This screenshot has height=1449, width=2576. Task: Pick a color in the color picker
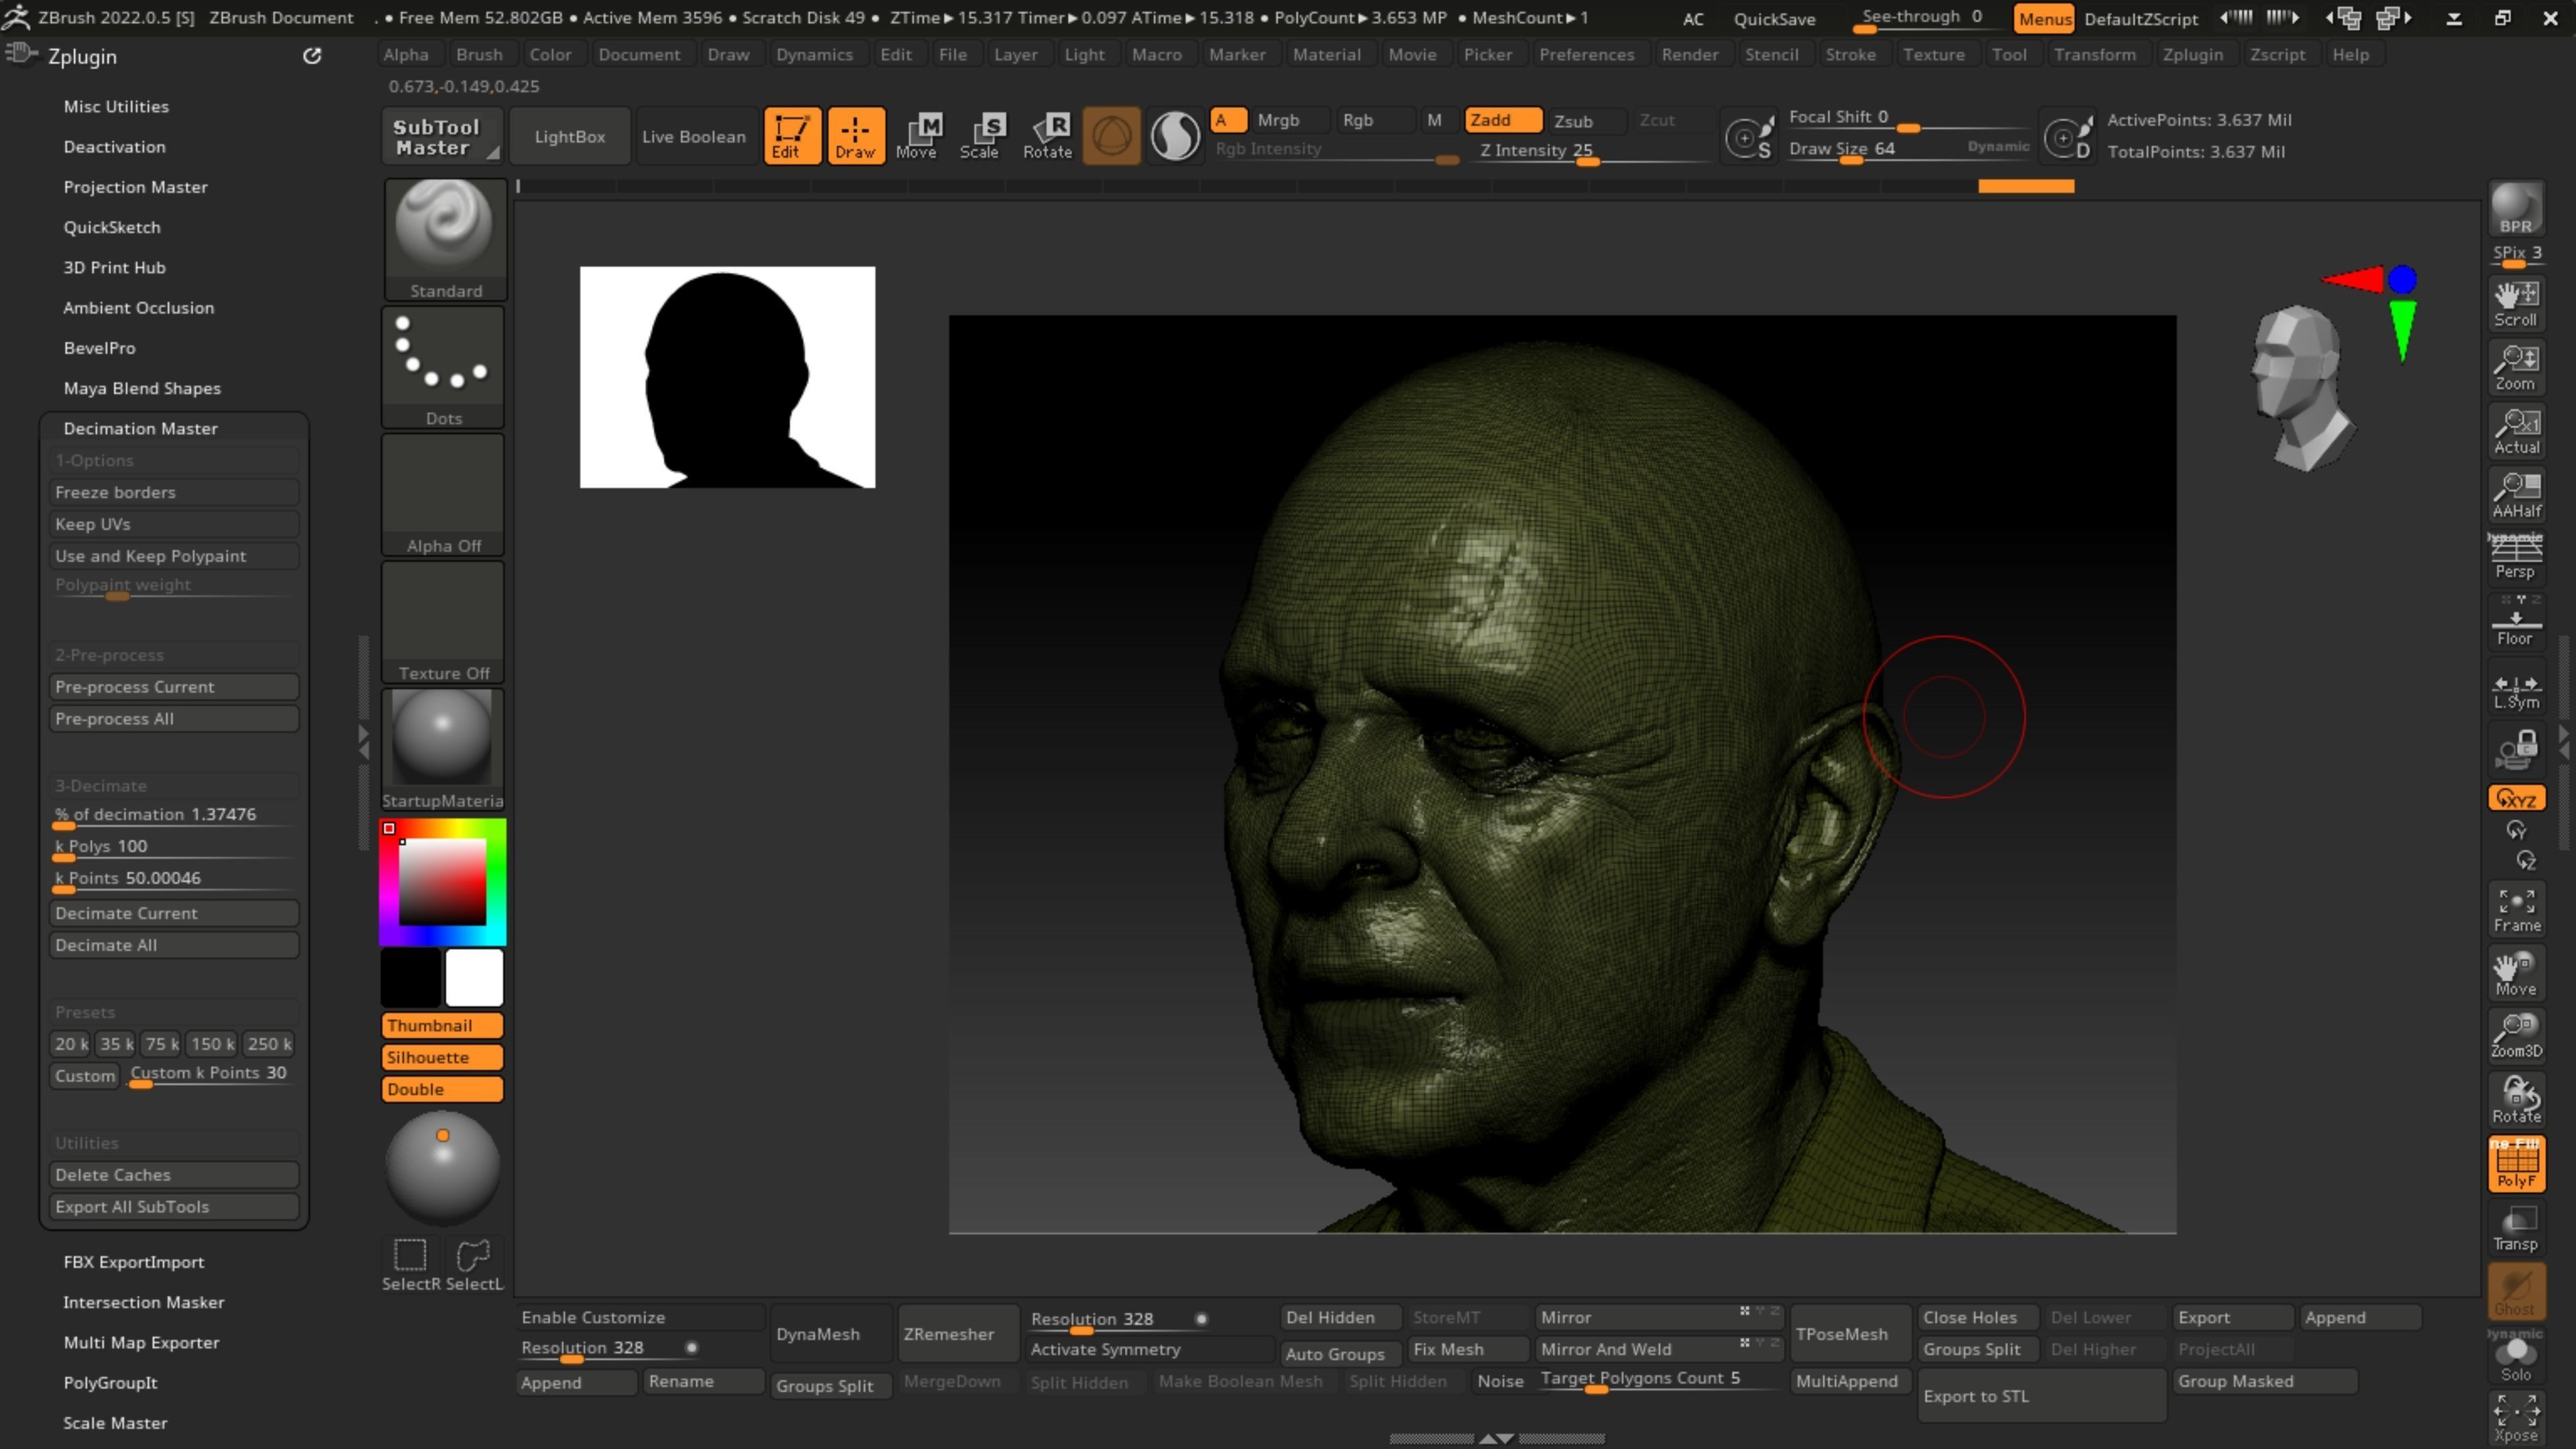click(x=443, y=882)
